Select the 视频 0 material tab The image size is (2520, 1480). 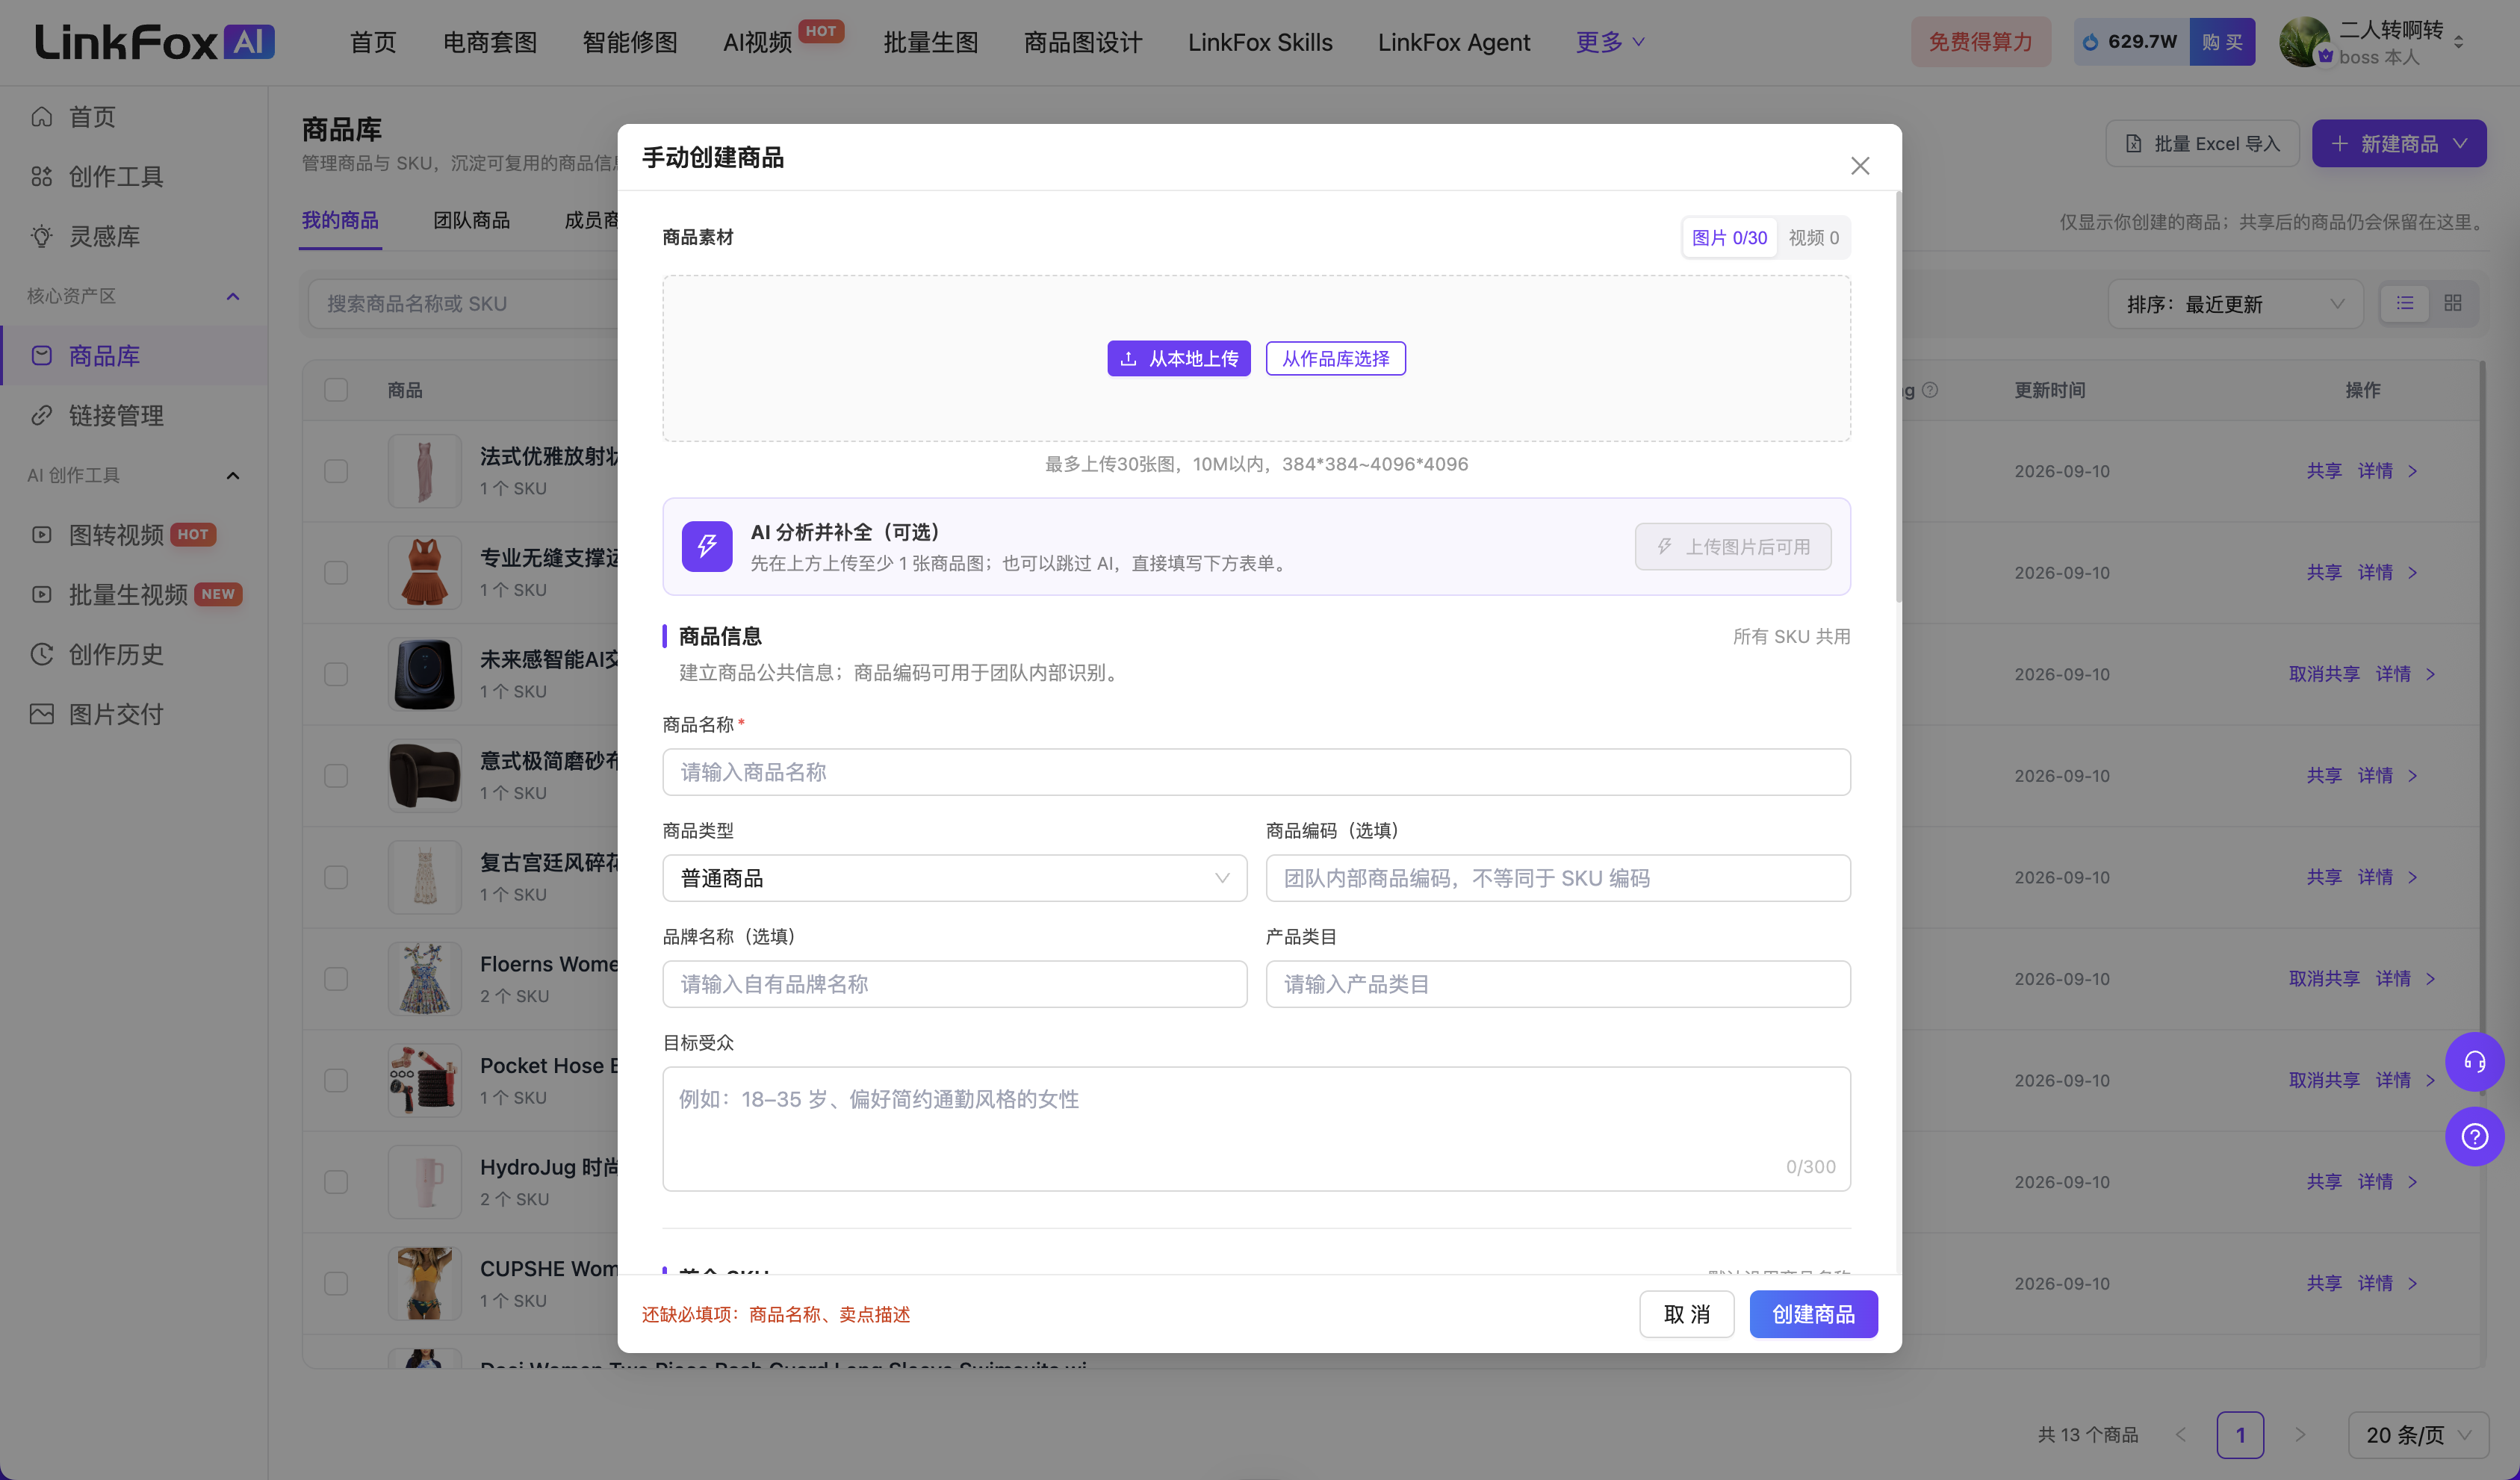click(x=1813, y=238)
